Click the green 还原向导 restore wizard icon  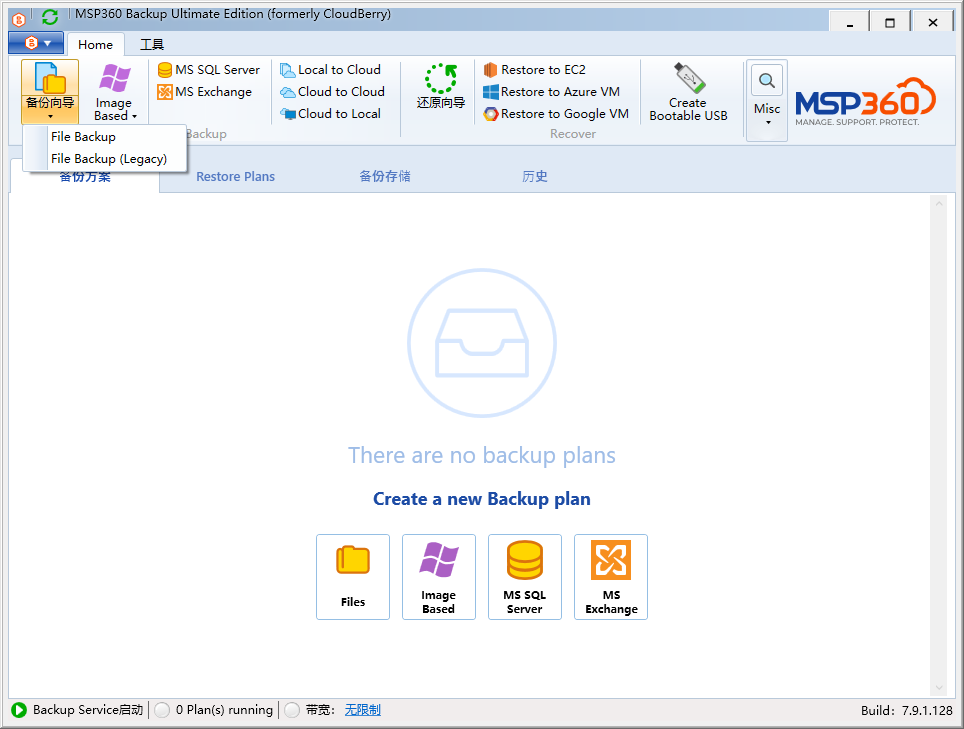439,88
